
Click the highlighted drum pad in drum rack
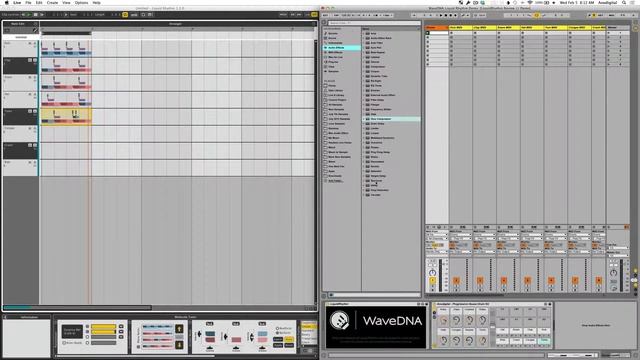[544, 340]
